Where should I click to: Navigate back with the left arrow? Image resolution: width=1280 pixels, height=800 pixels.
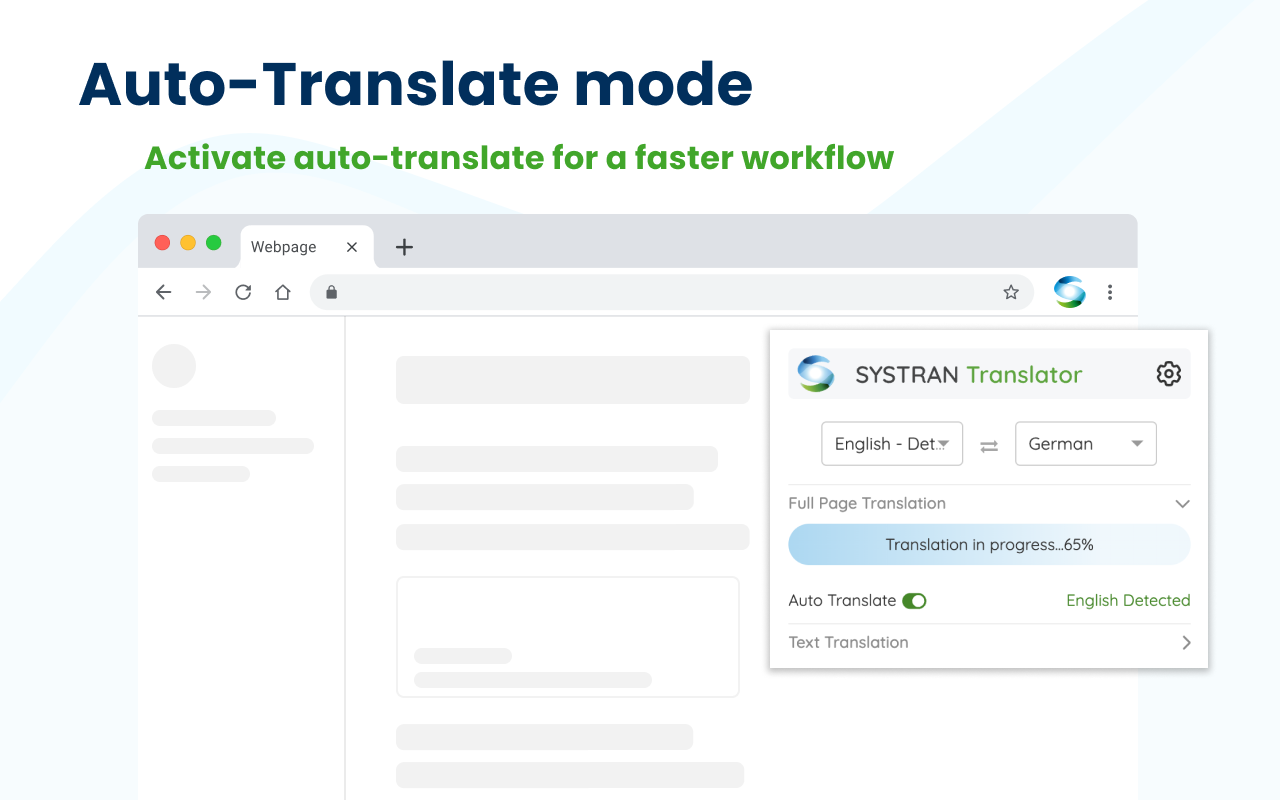tap(164, 292)
